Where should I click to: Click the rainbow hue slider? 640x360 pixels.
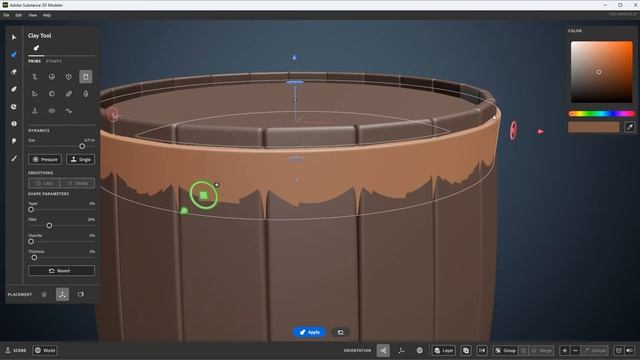(602, 113)
